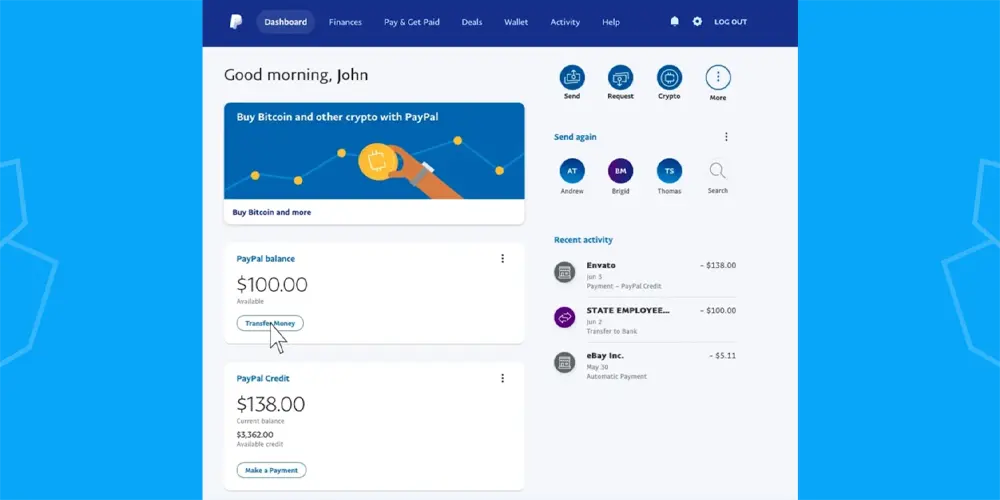This screenshot has height=500, width=1000.
Task: Click Buy Bitcoin and more link
Action: tap(272, 212)
